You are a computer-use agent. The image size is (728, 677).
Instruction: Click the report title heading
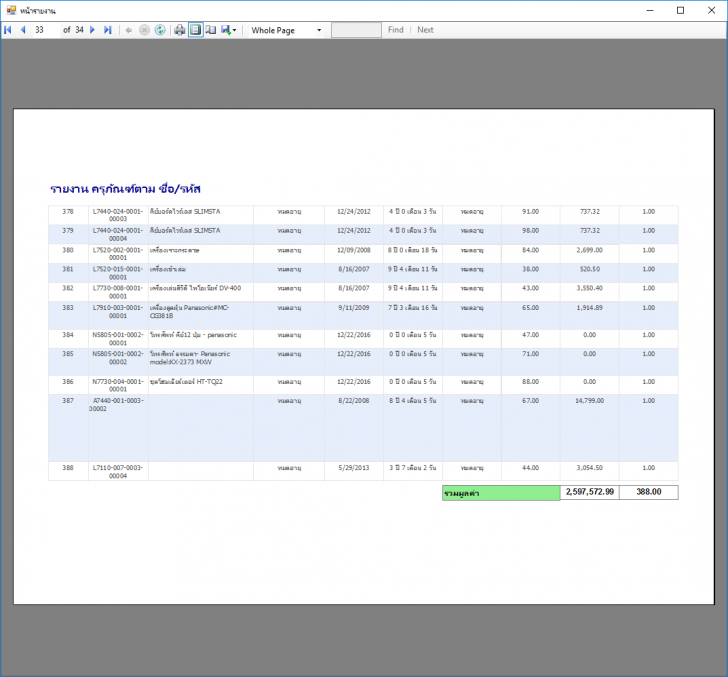point(126,188)
